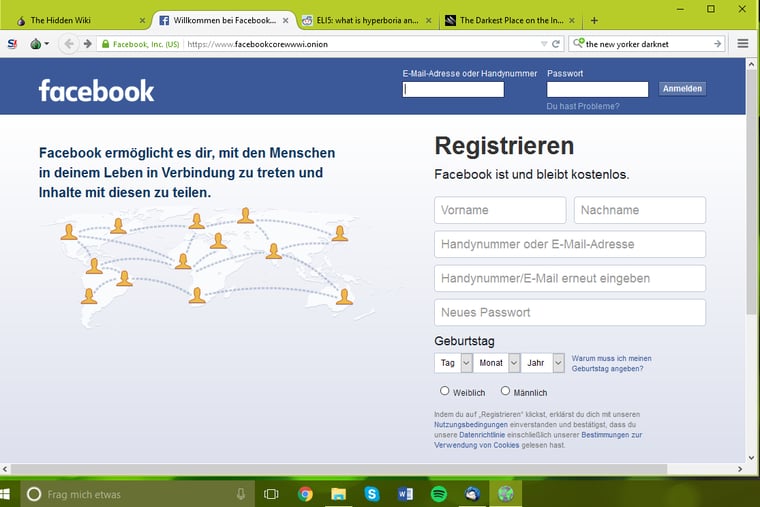This screenshot has height=507, width=760.
Task: Open Spotify from the taskbar
Action: click(x=438, y=493)
